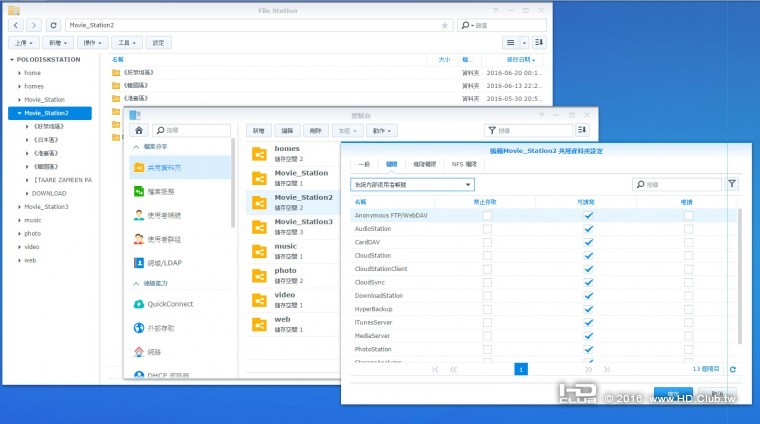This screenshot has height=424, width=760.
Task: Select the Movie_Station3 shared folder icon
Action: click(x=259, y=226)
